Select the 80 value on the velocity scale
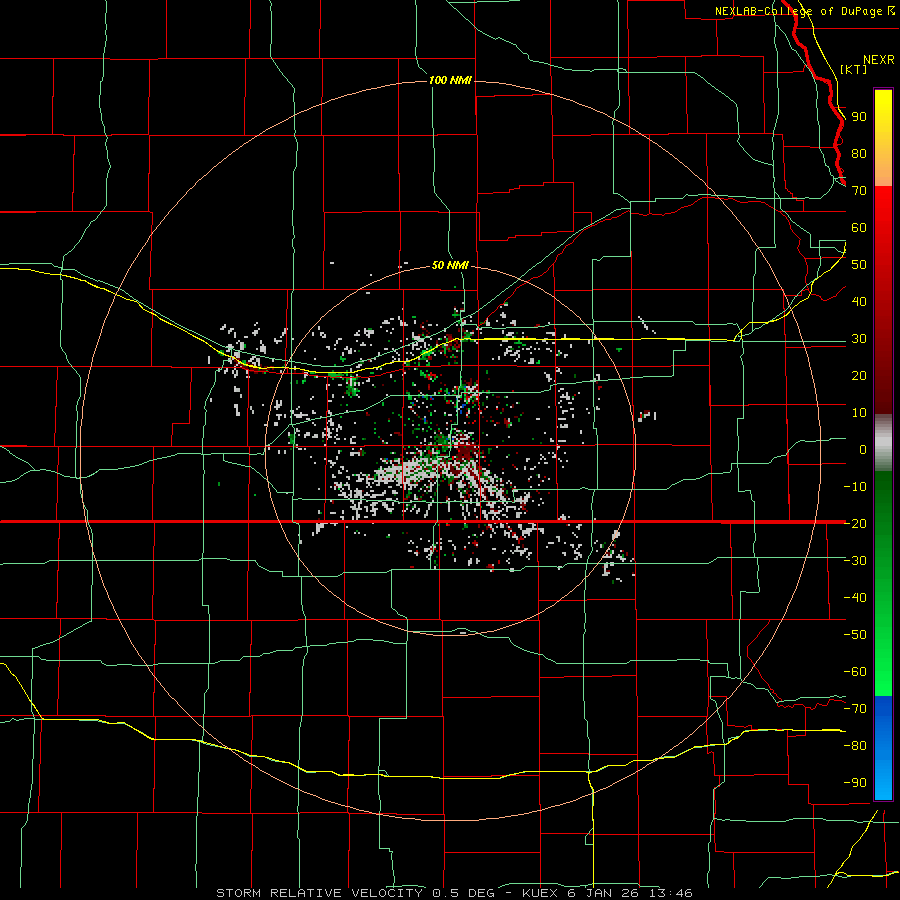The height and width of the screenshot is (900, 900). click(859, 153)
